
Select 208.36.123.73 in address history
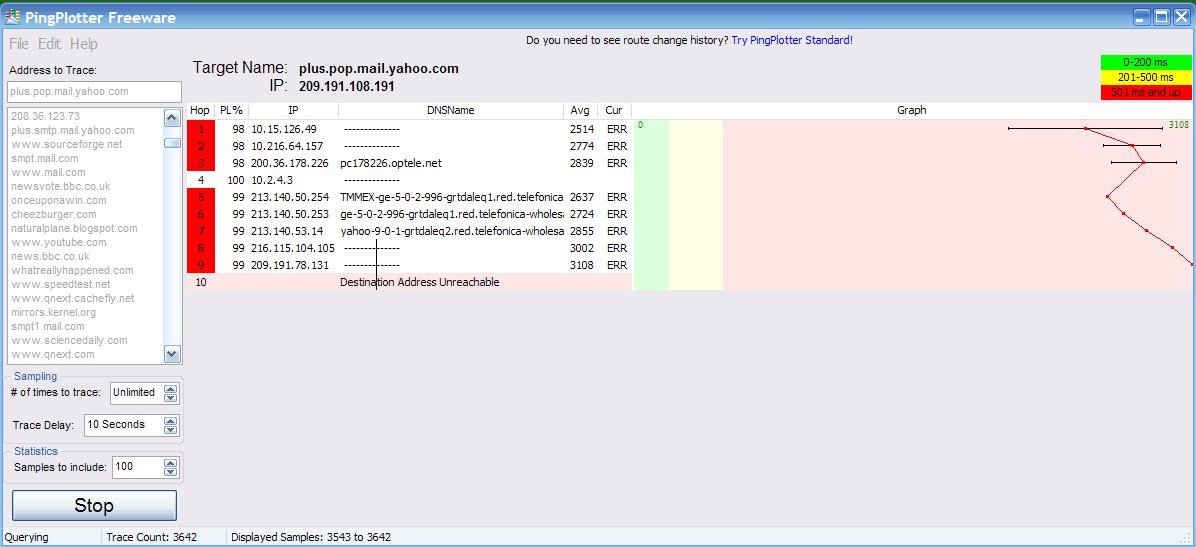pyautogui.click(x=46, y=117)
